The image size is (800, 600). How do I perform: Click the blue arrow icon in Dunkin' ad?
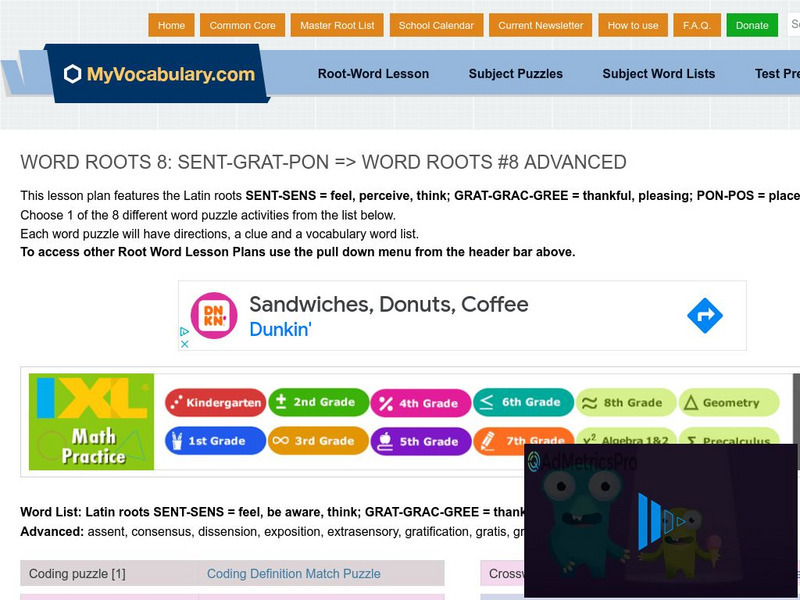(x=705, y=314)
